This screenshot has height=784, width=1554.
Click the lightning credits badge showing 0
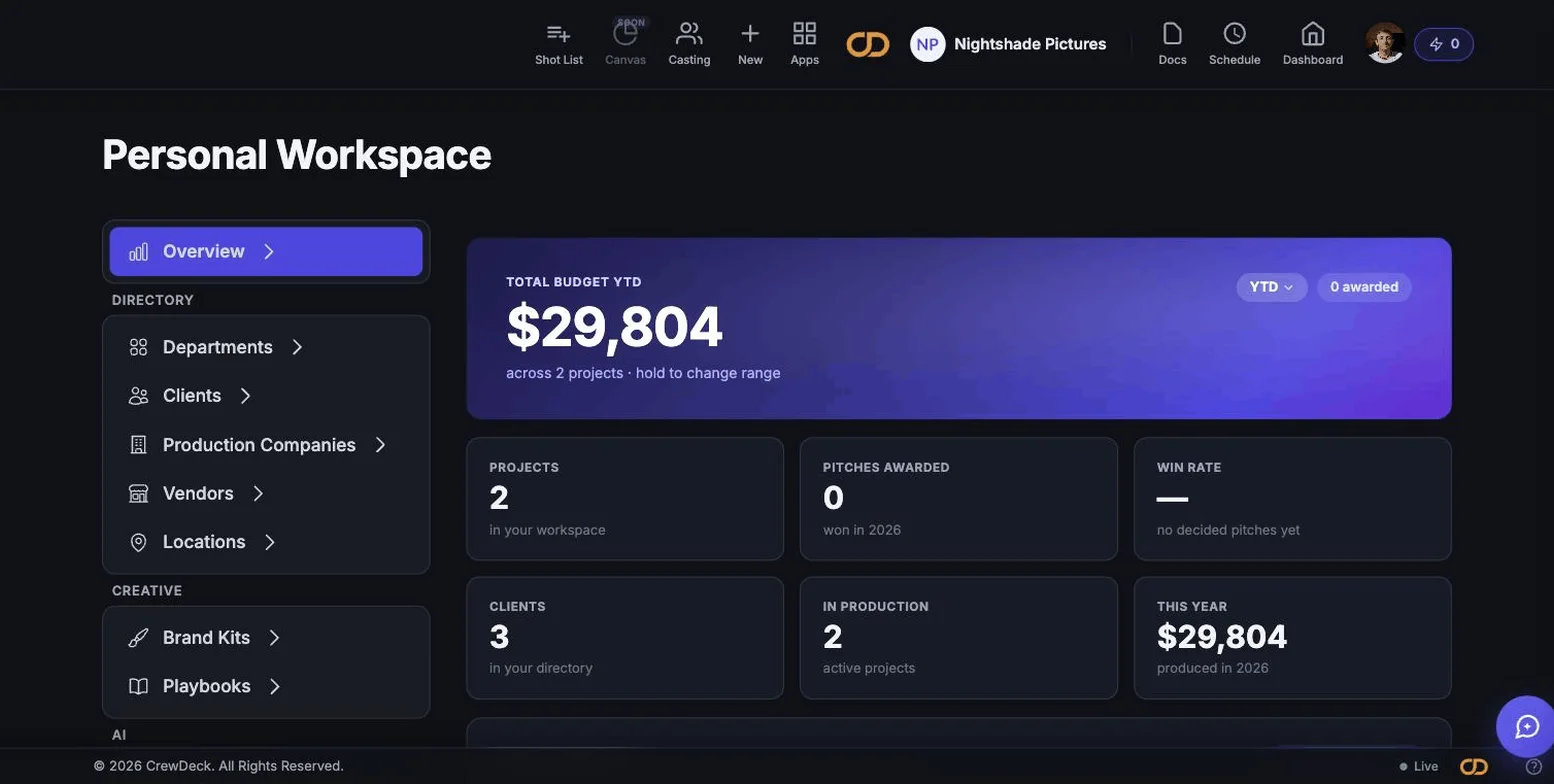(1444, 44)
